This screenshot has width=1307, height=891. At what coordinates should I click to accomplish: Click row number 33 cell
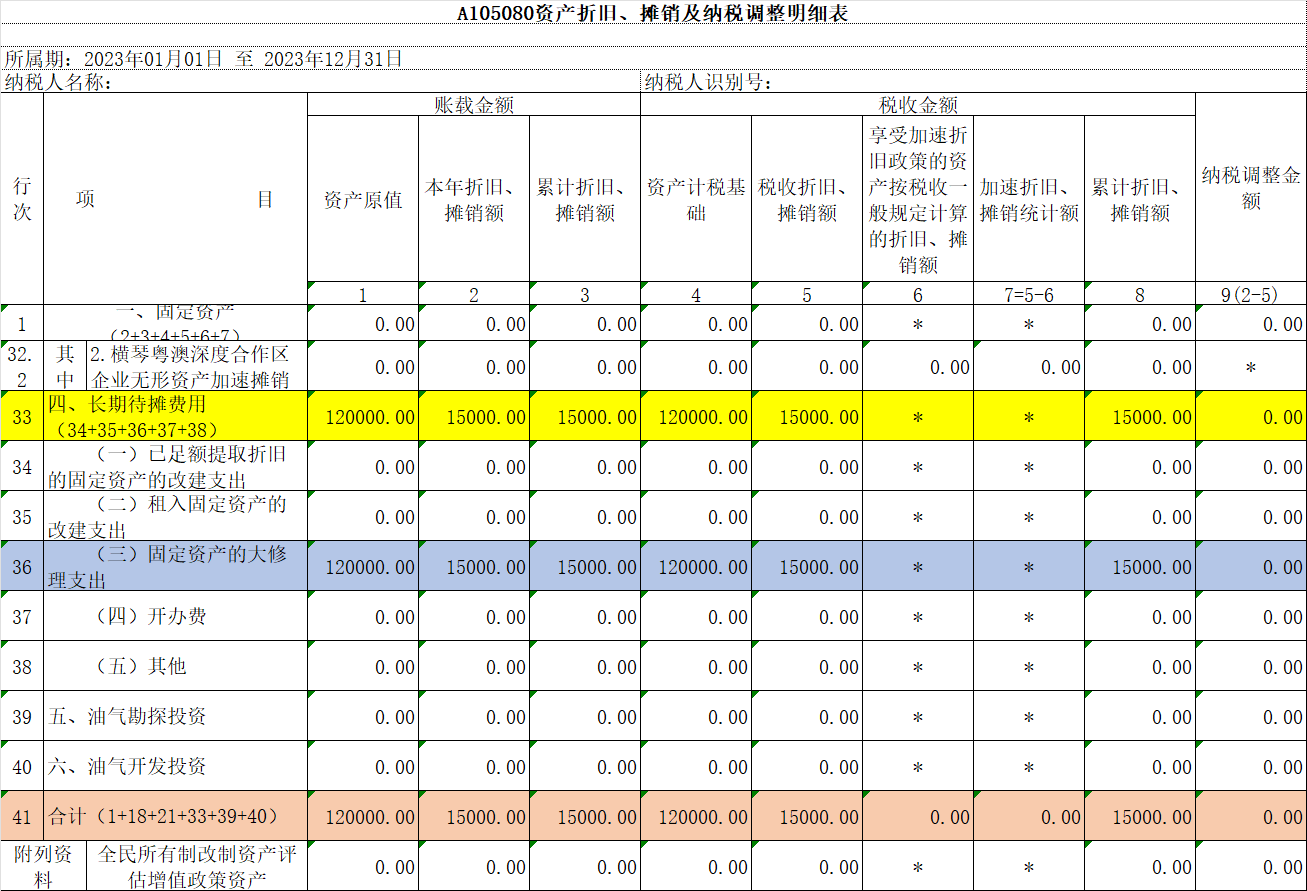point(22,416)
